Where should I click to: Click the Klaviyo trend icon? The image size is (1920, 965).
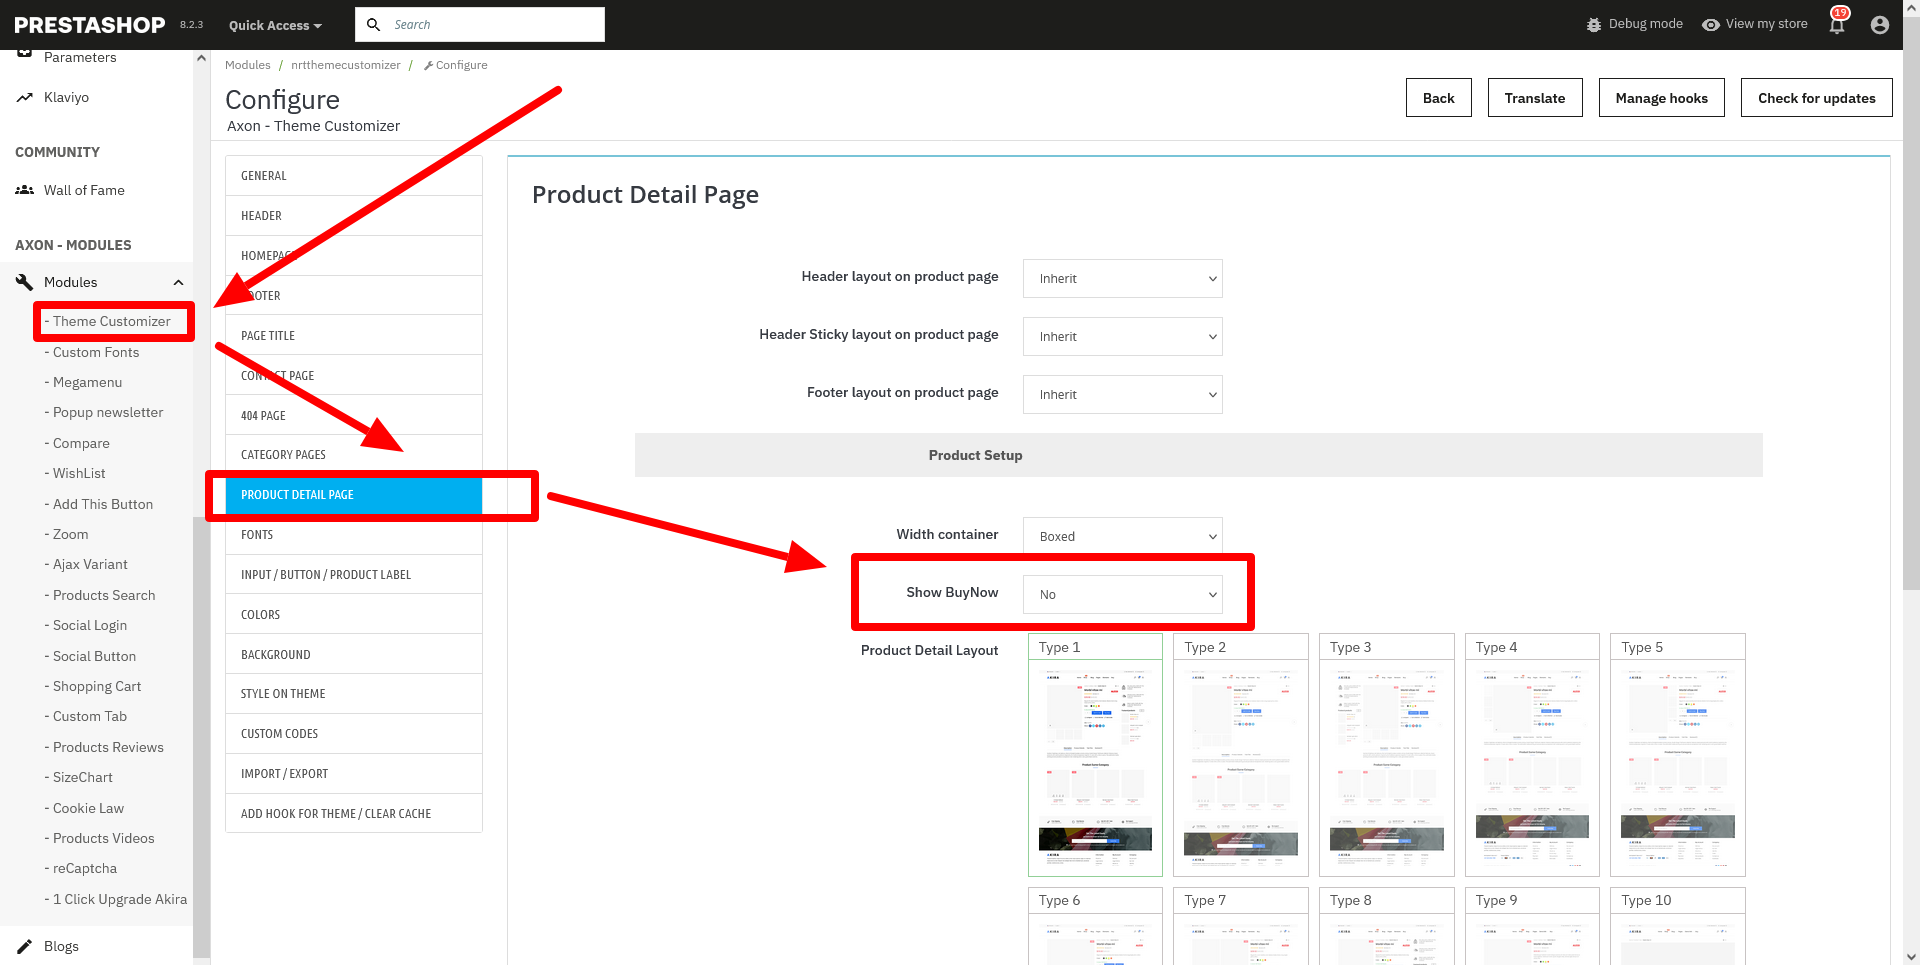25,97
